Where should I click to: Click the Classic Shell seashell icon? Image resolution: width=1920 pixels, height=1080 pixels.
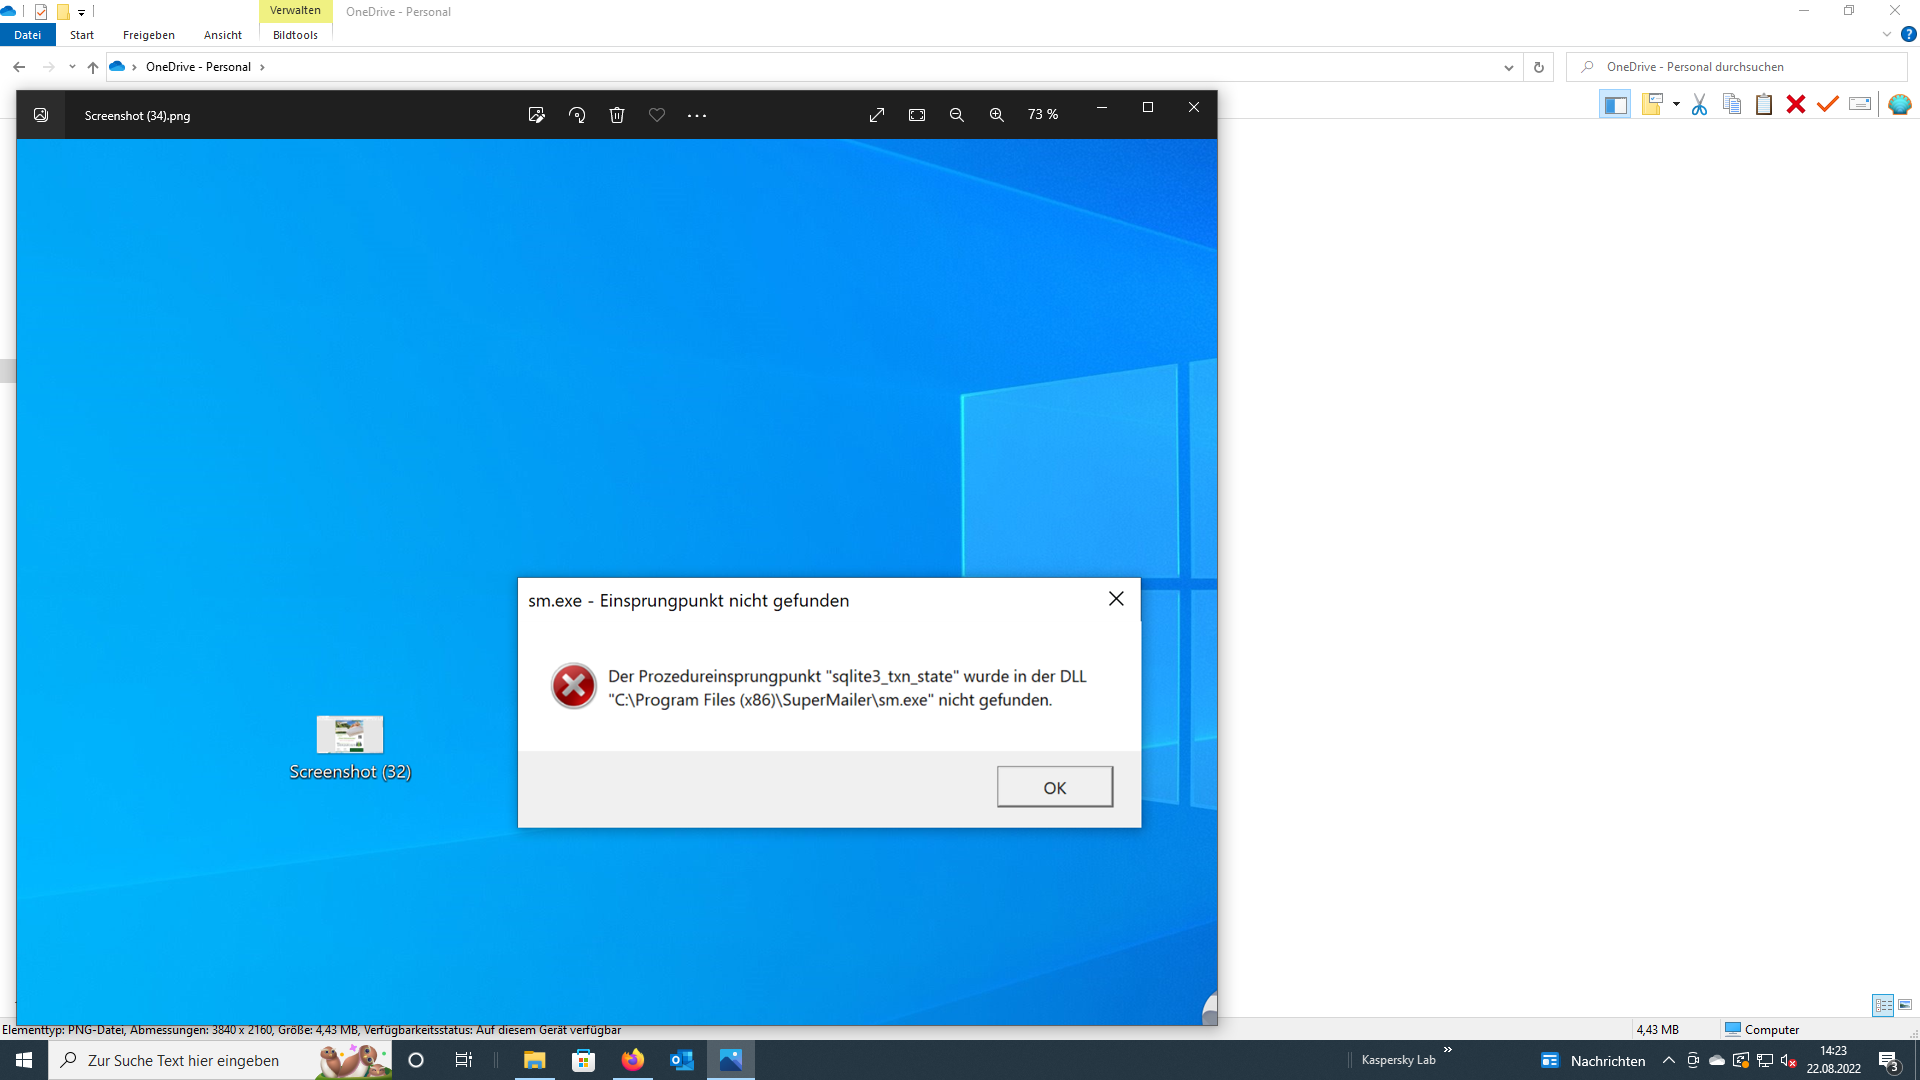tap(1899, 104)
